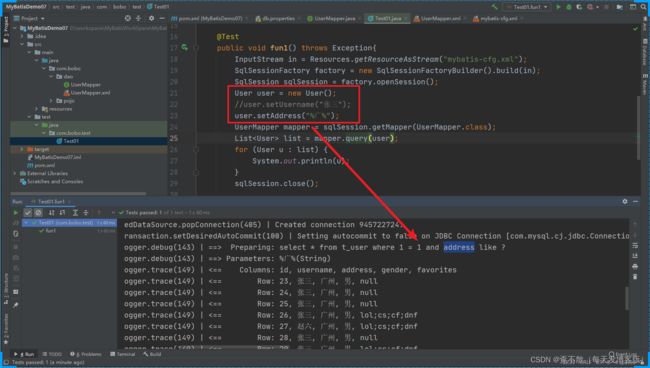This screenshot has width=650, height=368.
Task: Expand all test results icon
Action: click(75, 213)
